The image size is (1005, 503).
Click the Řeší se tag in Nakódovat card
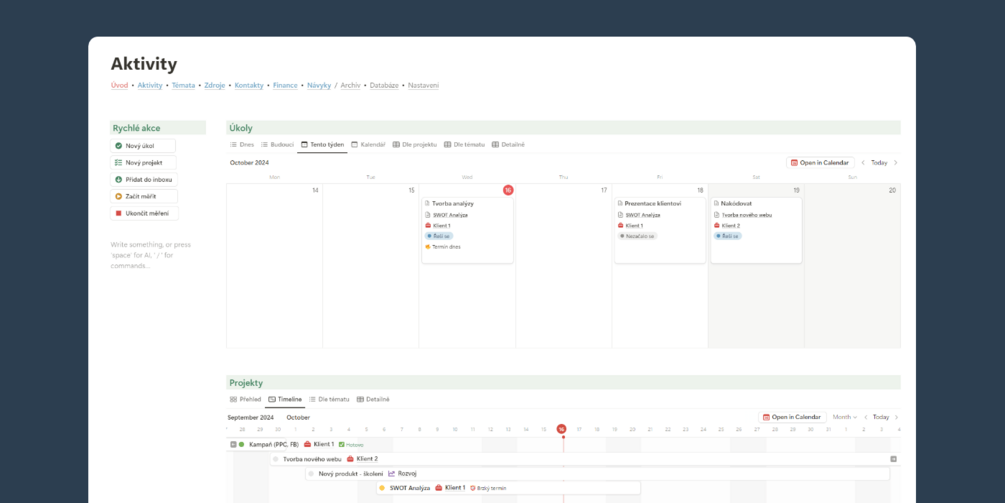[727, 236]
